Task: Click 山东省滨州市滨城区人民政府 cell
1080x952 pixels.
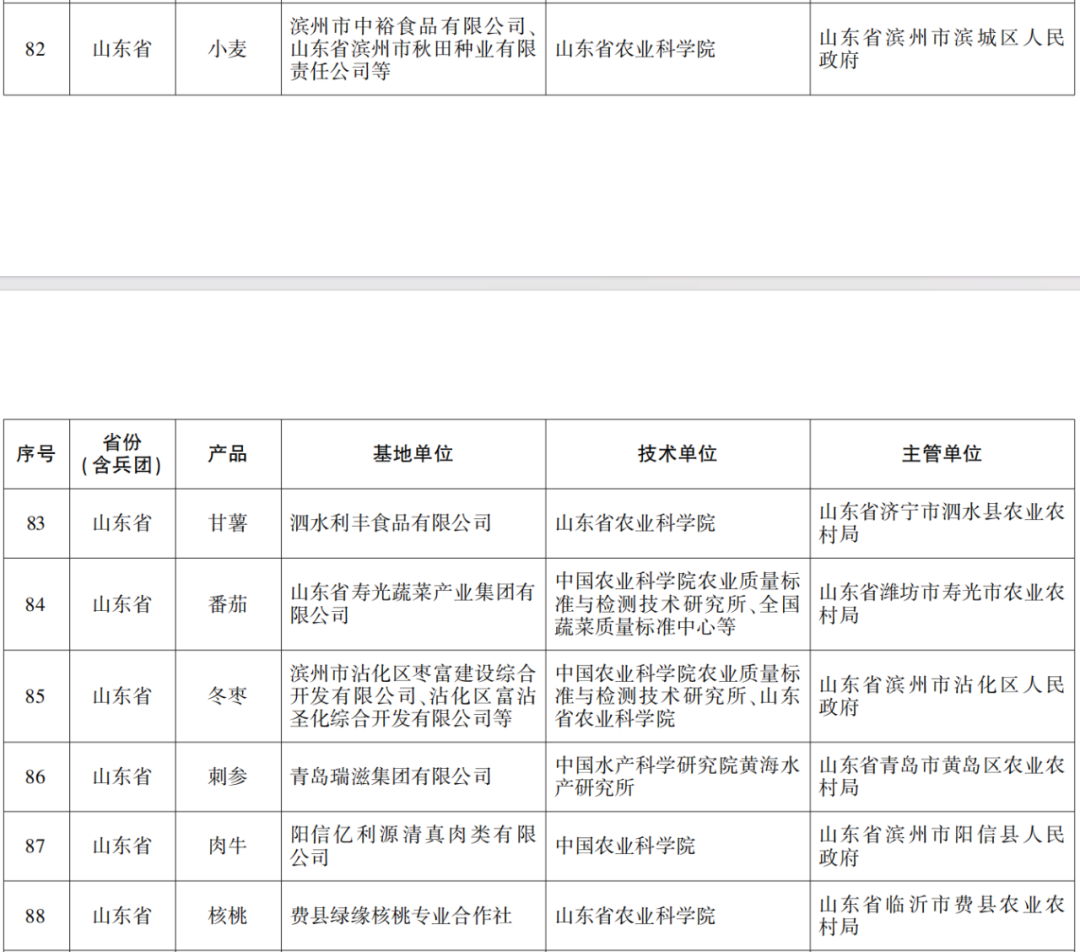Action: pyautogui.click(x=942, y=49)
